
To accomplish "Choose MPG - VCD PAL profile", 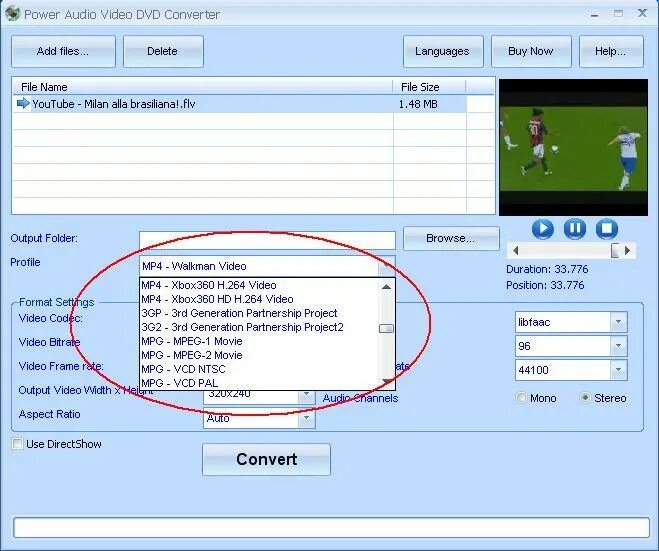I will pos(259,383).
